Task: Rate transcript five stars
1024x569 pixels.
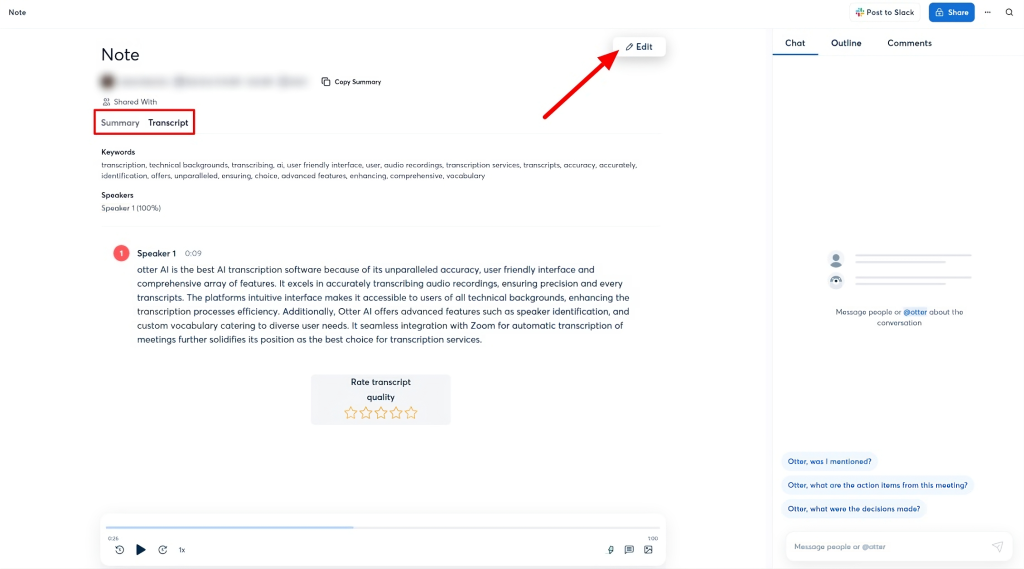Action: pos(411,413)
